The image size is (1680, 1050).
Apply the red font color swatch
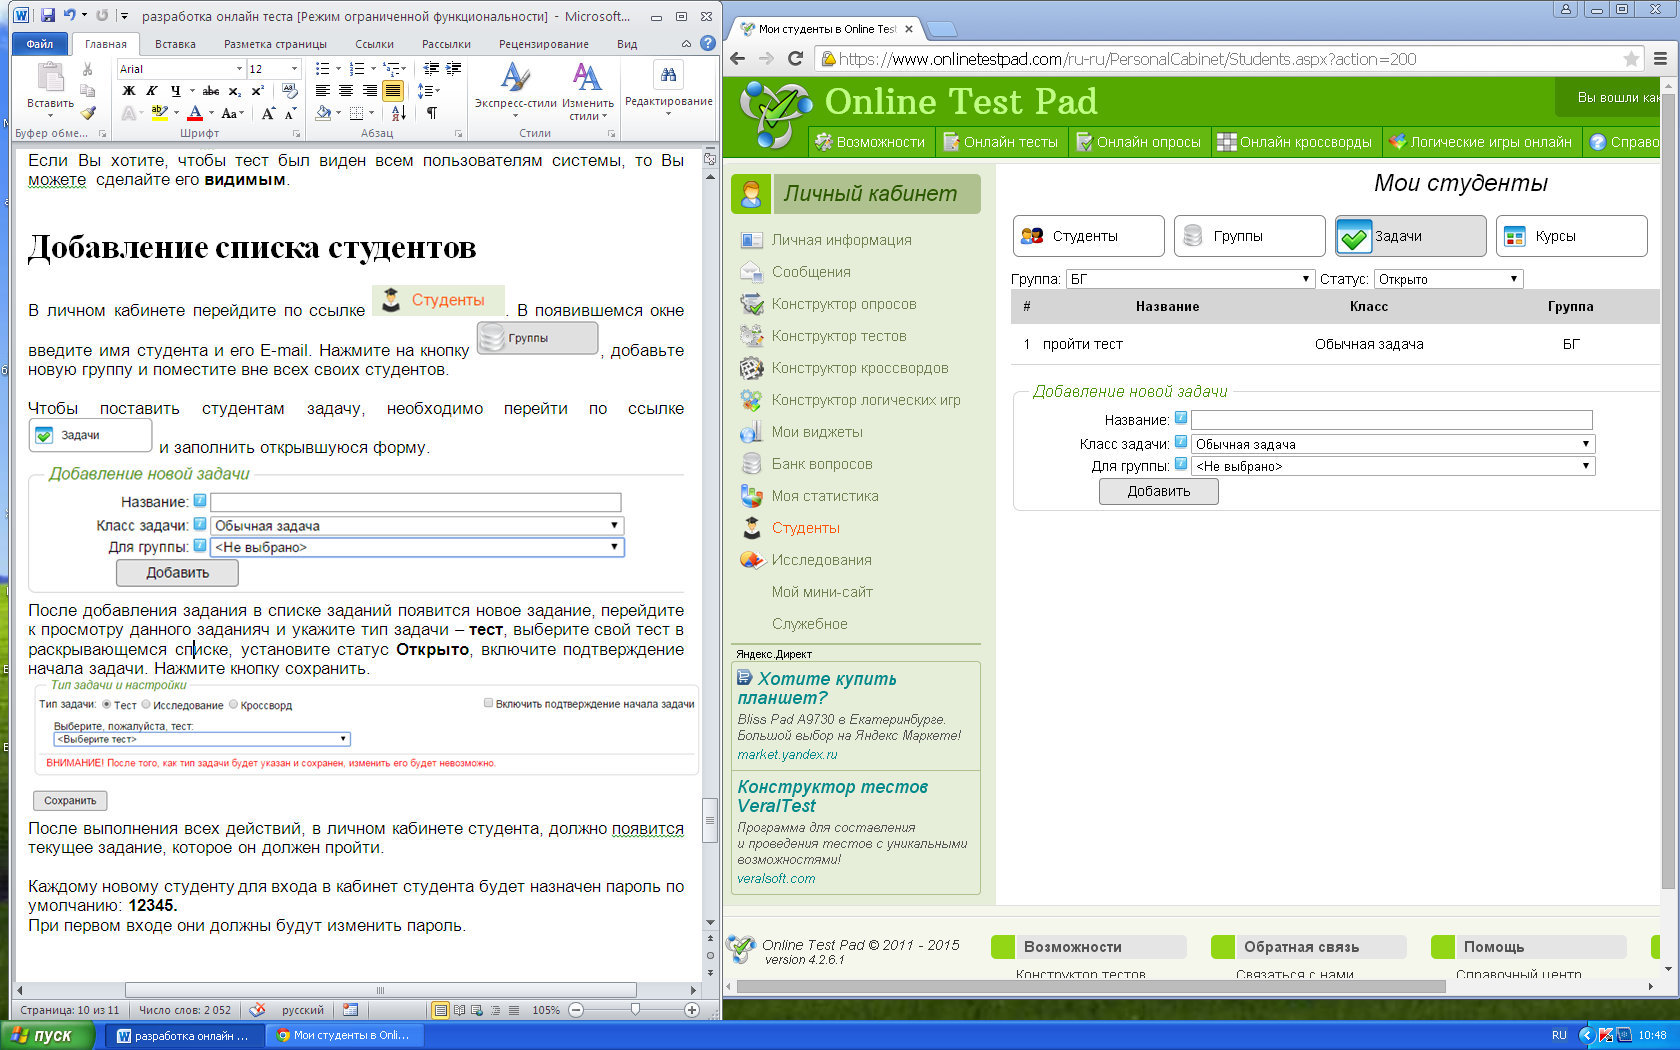(x=196, y=113)
